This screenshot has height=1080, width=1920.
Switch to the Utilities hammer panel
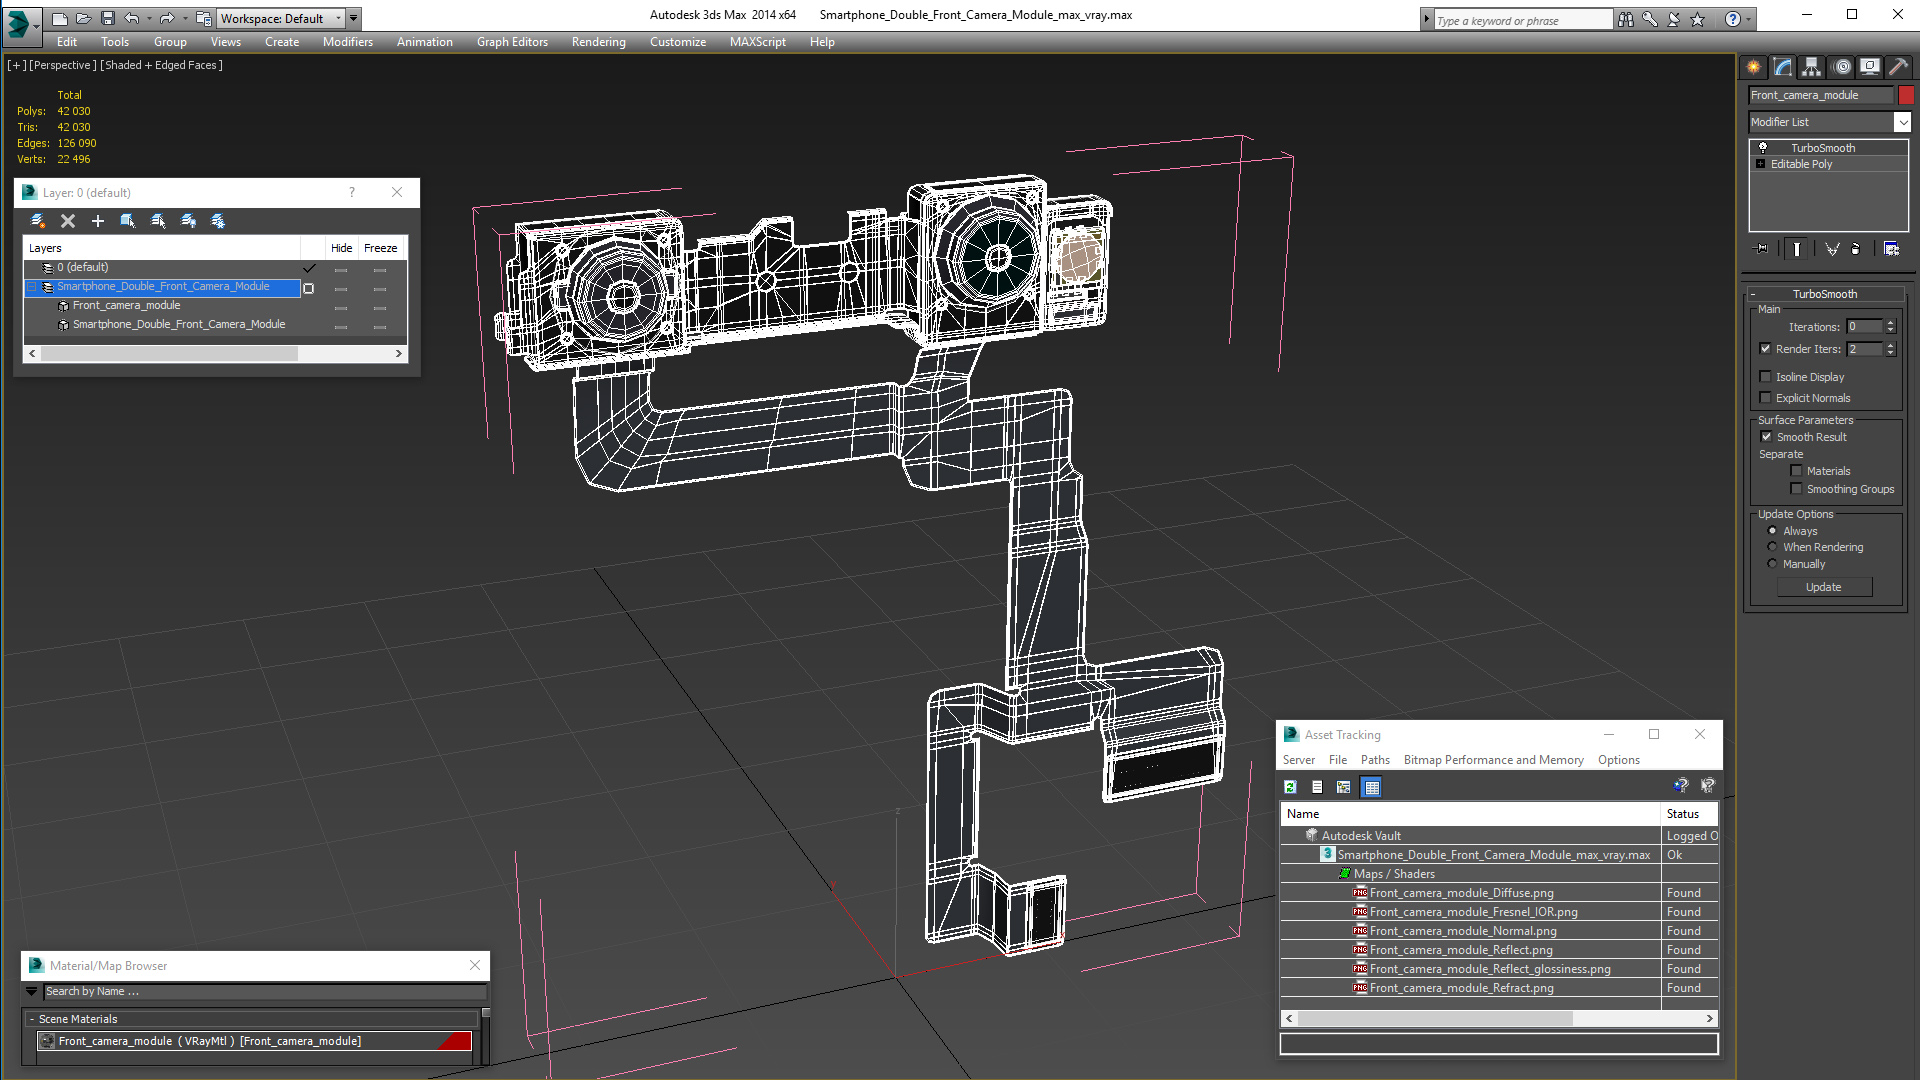(1898, 67)
